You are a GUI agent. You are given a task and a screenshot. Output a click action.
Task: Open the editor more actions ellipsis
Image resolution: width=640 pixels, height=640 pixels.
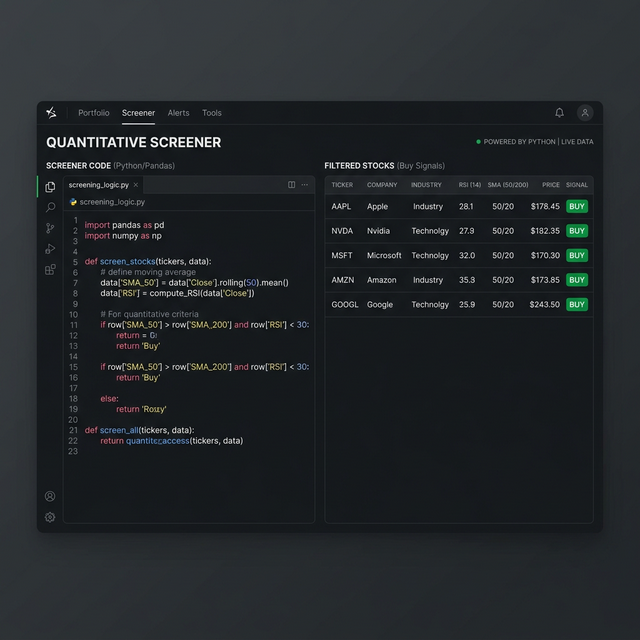click(304, 185)
